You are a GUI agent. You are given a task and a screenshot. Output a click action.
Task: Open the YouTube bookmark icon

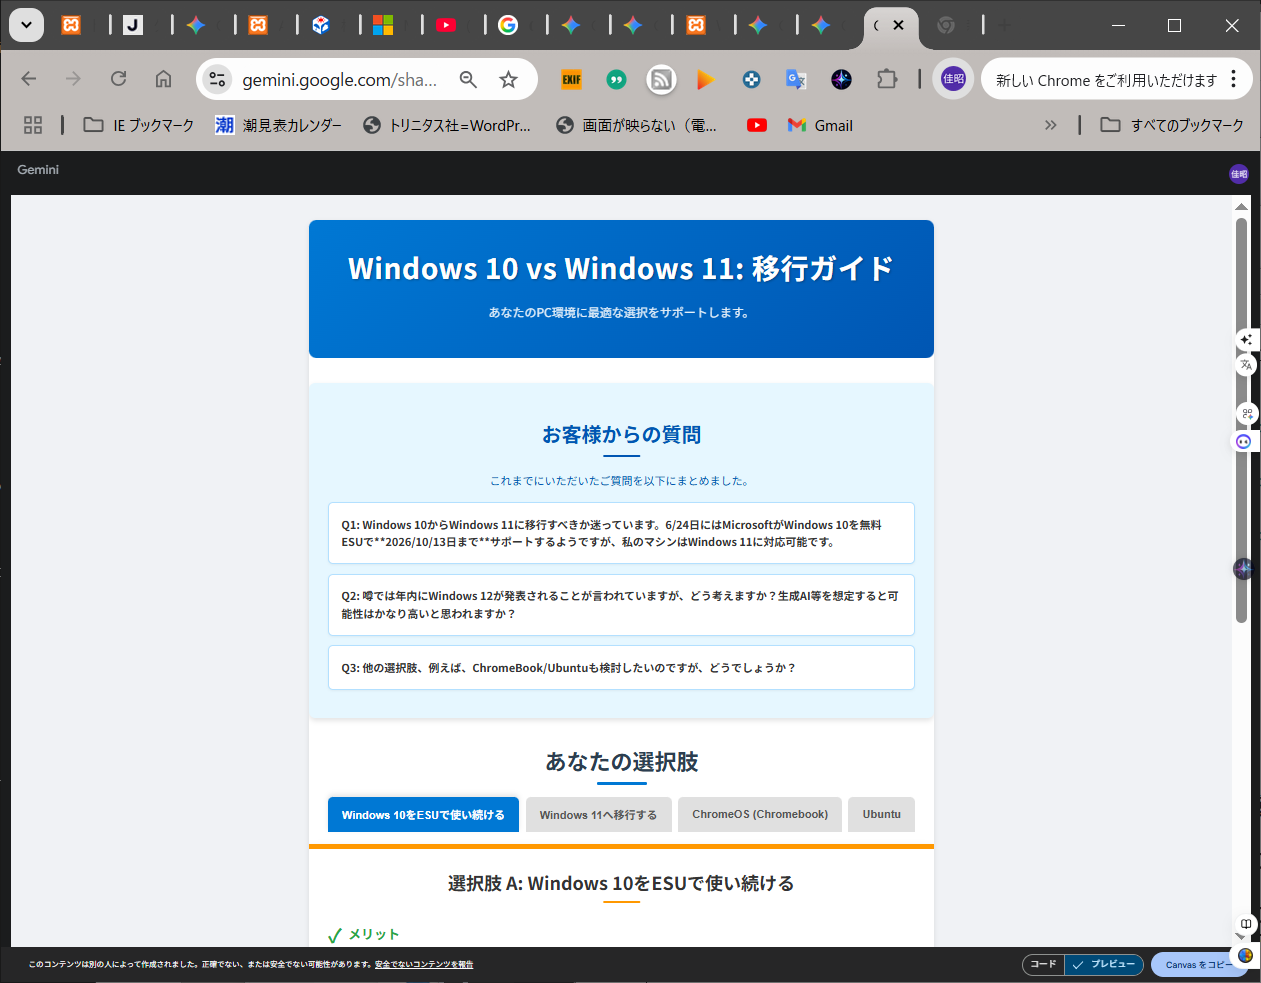(757, 125)
